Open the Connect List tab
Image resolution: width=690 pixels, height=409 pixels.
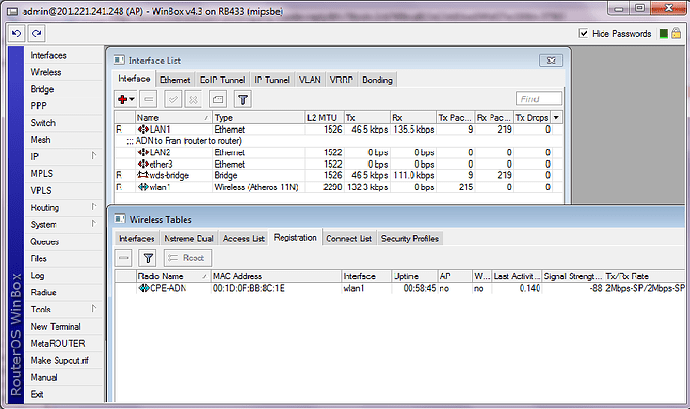tap(349, 238)
